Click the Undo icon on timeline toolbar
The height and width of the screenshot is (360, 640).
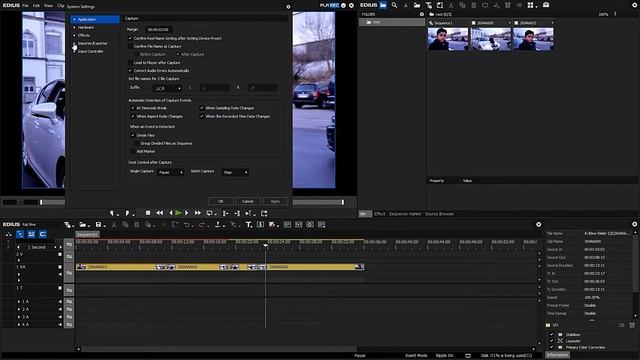(187, 224)
